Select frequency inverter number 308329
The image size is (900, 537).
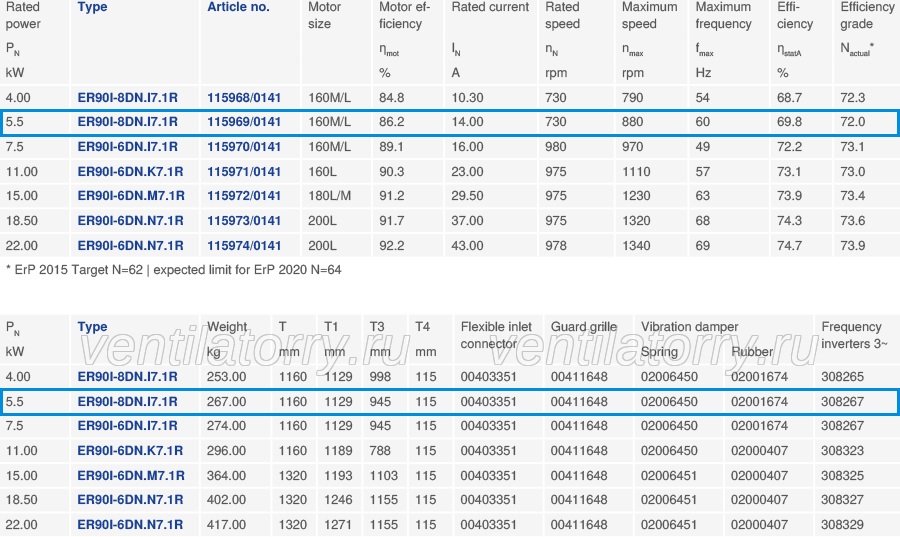[x=842, y=524]
